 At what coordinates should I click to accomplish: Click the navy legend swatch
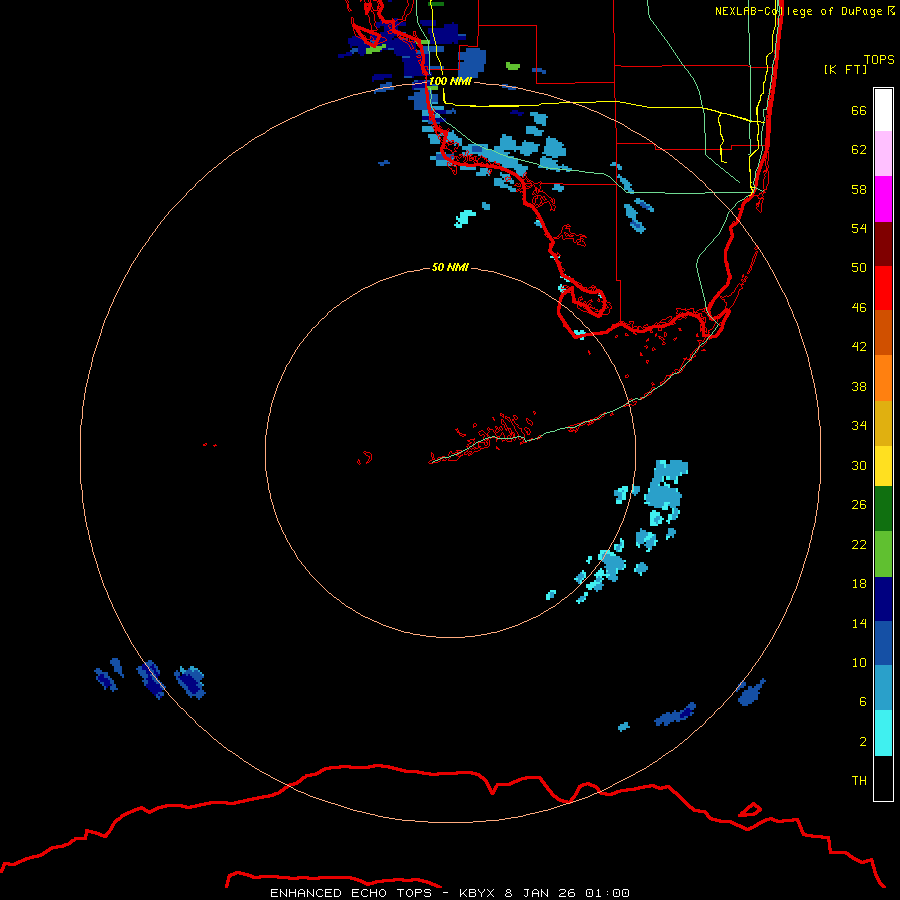tap(883, 599)
